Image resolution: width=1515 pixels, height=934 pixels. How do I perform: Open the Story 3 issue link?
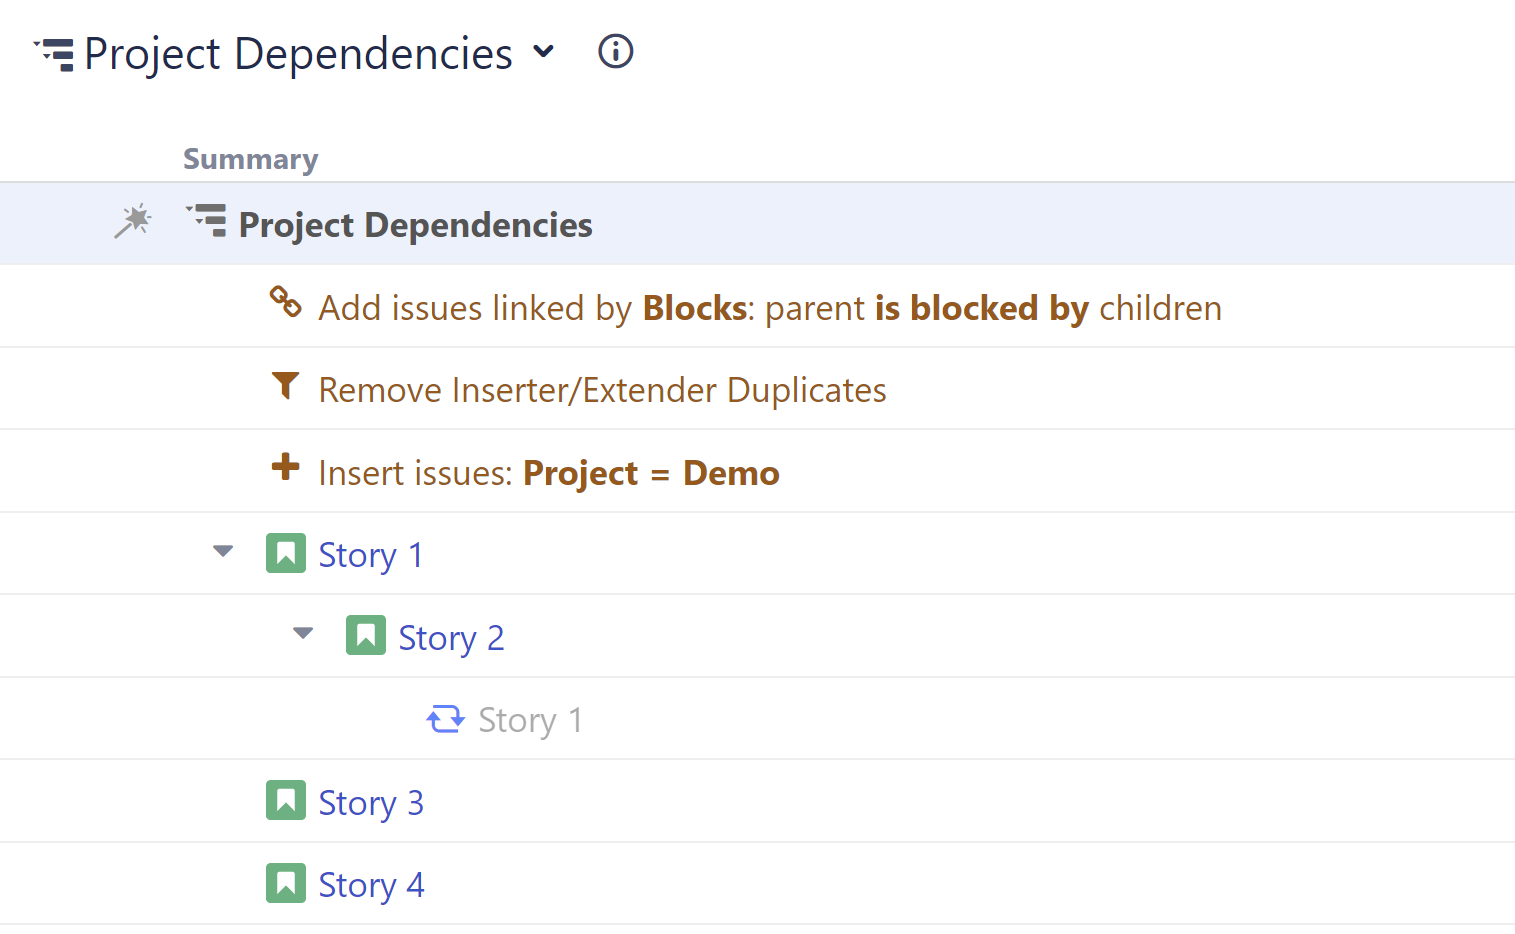click(371, 801)
